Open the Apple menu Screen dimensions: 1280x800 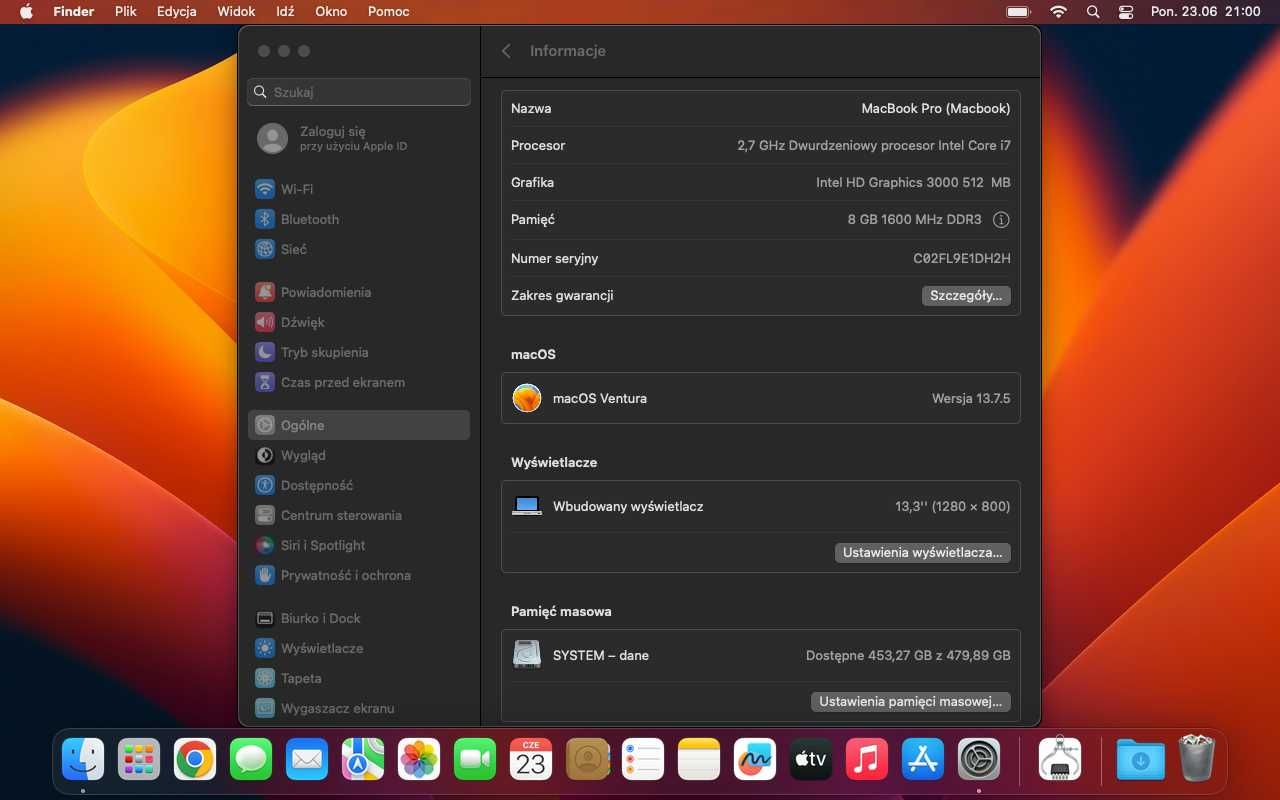26,12
